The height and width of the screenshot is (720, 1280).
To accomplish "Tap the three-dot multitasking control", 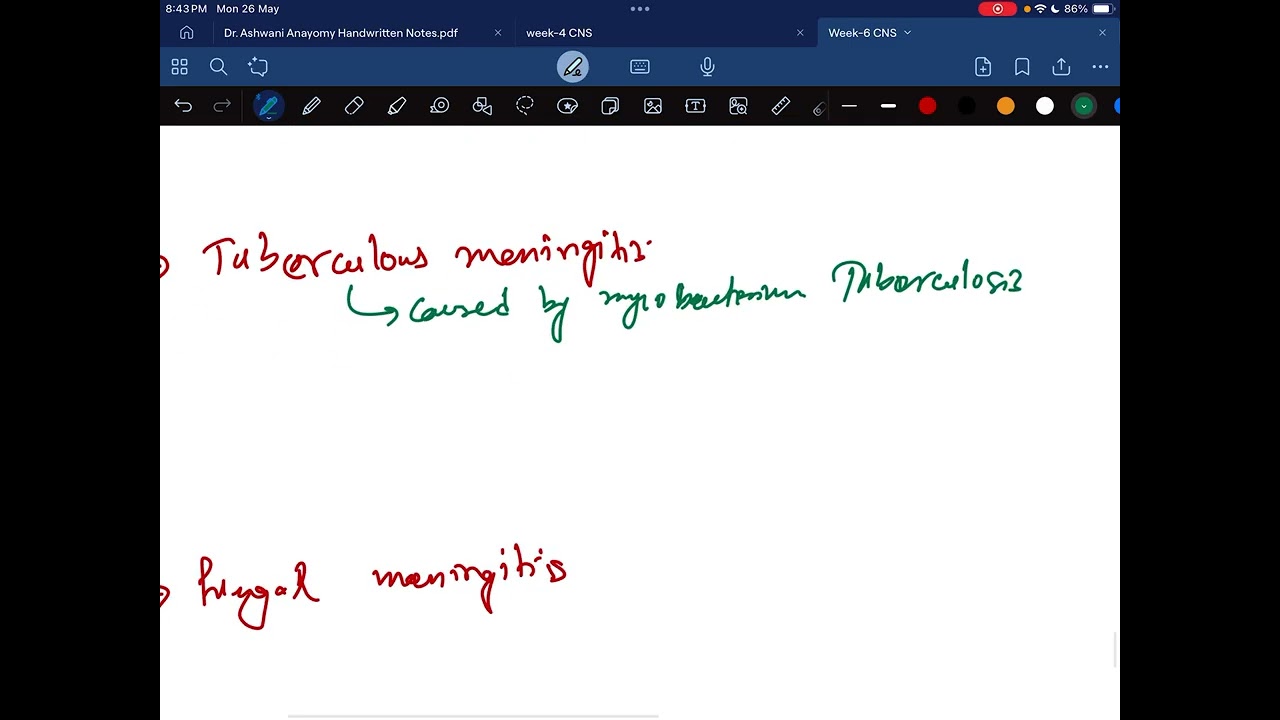I will [x=640, y=9].
